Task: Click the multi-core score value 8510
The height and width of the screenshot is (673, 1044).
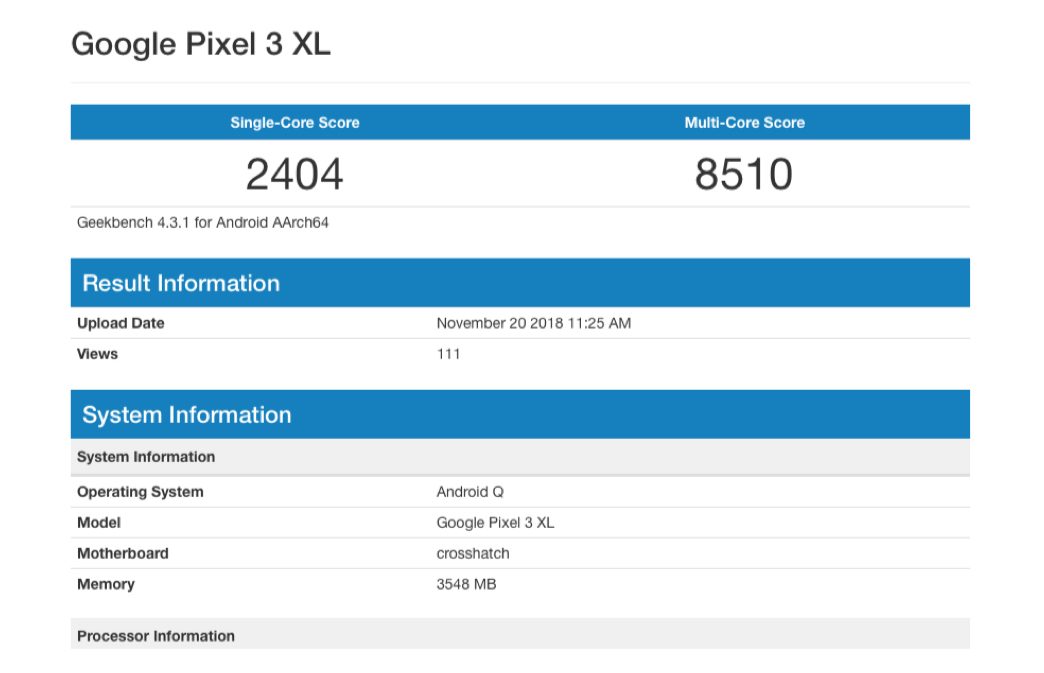Action: click(744, 175)
